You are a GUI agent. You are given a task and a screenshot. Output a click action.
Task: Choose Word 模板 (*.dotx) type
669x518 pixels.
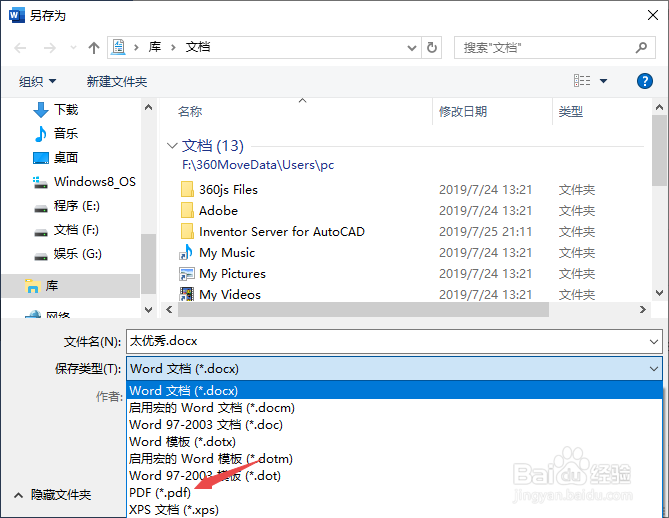(x=394, y=442)
